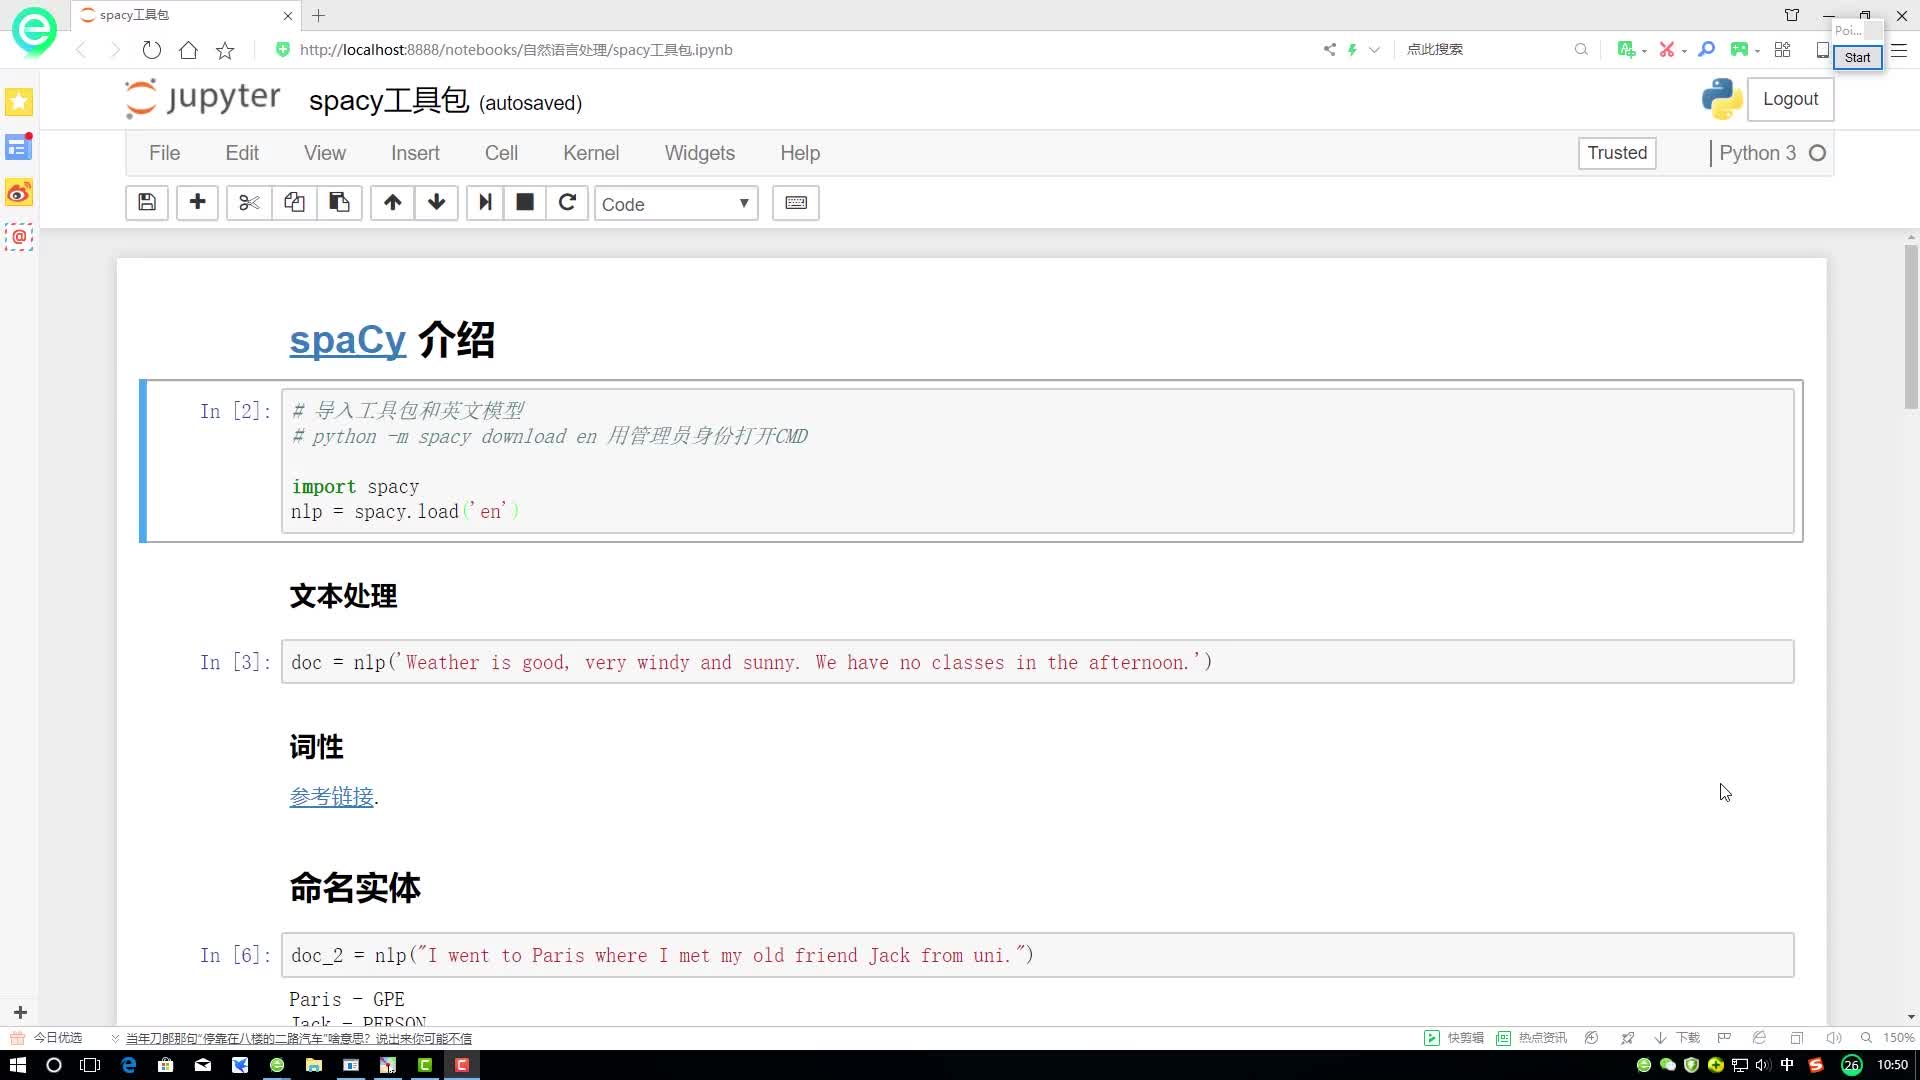Expand the screenshot tool dropdown arrow
The height and width of the screenshot is (1080, 1920).
1684,50
